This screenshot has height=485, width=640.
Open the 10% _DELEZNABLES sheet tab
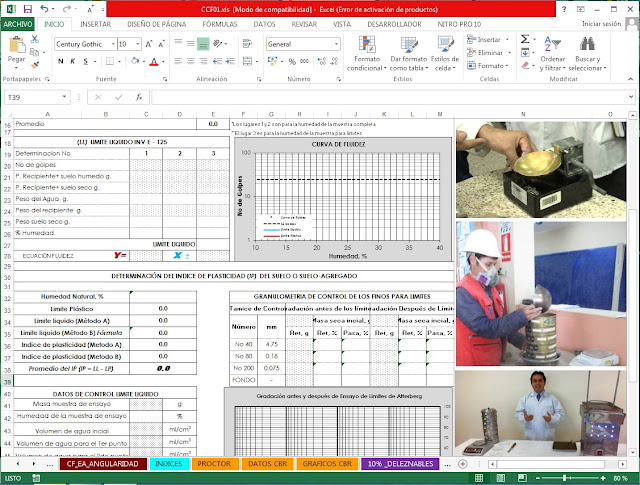[400, 464]
